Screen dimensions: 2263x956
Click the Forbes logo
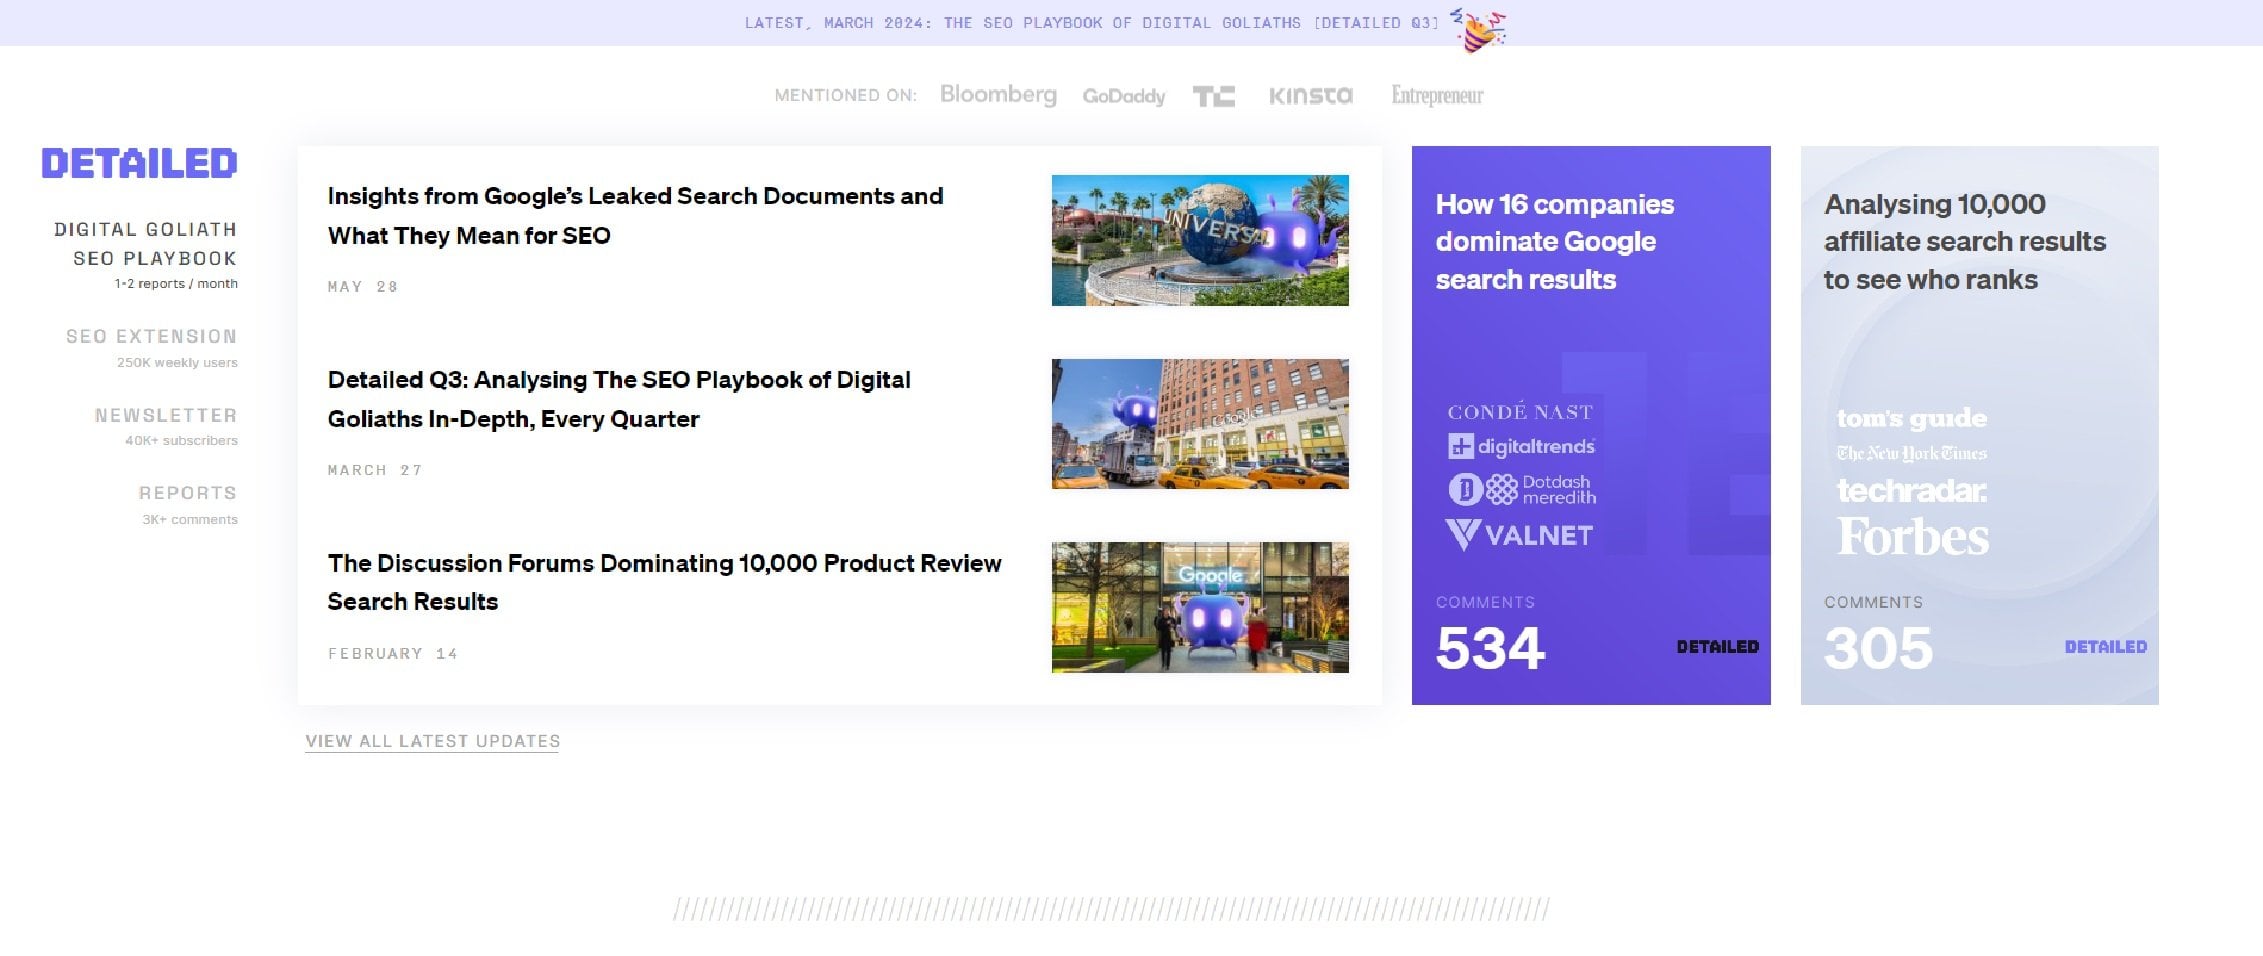tap(1912, 537)
